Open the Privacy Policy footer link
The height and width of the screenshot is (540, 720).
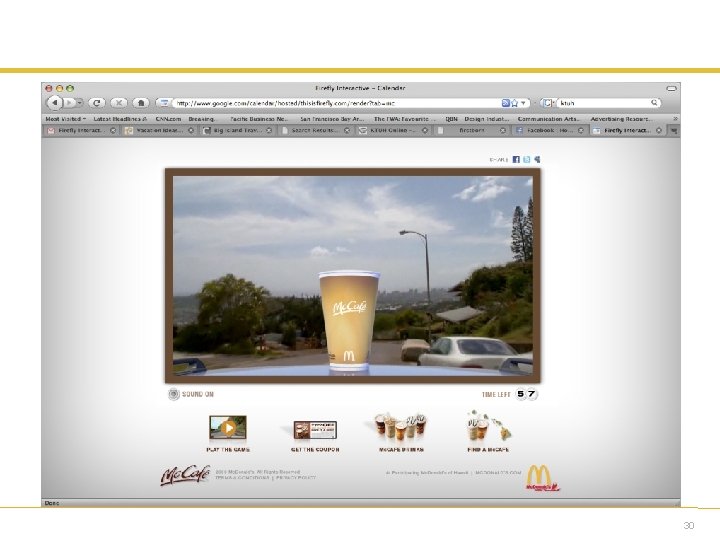click(296, 478)
